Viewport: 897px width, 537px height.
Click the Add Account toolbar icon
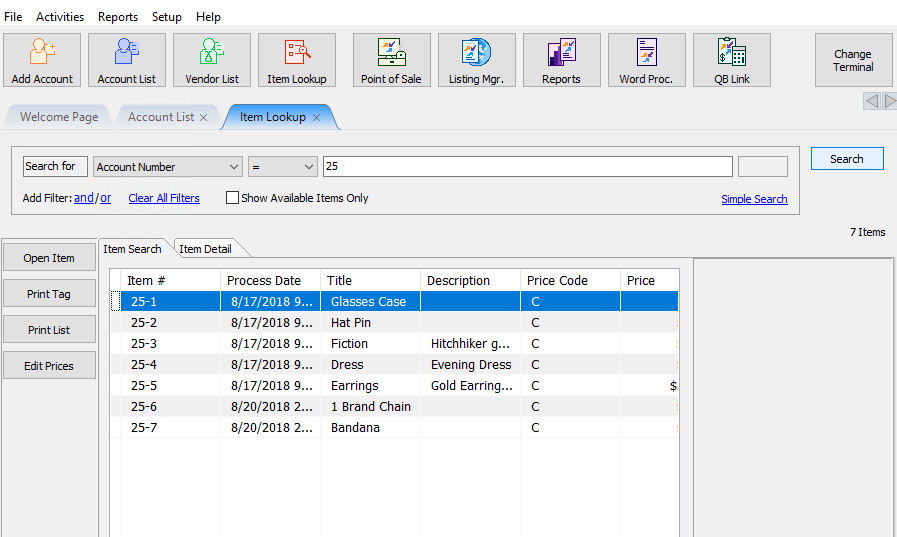coord(42,60)
